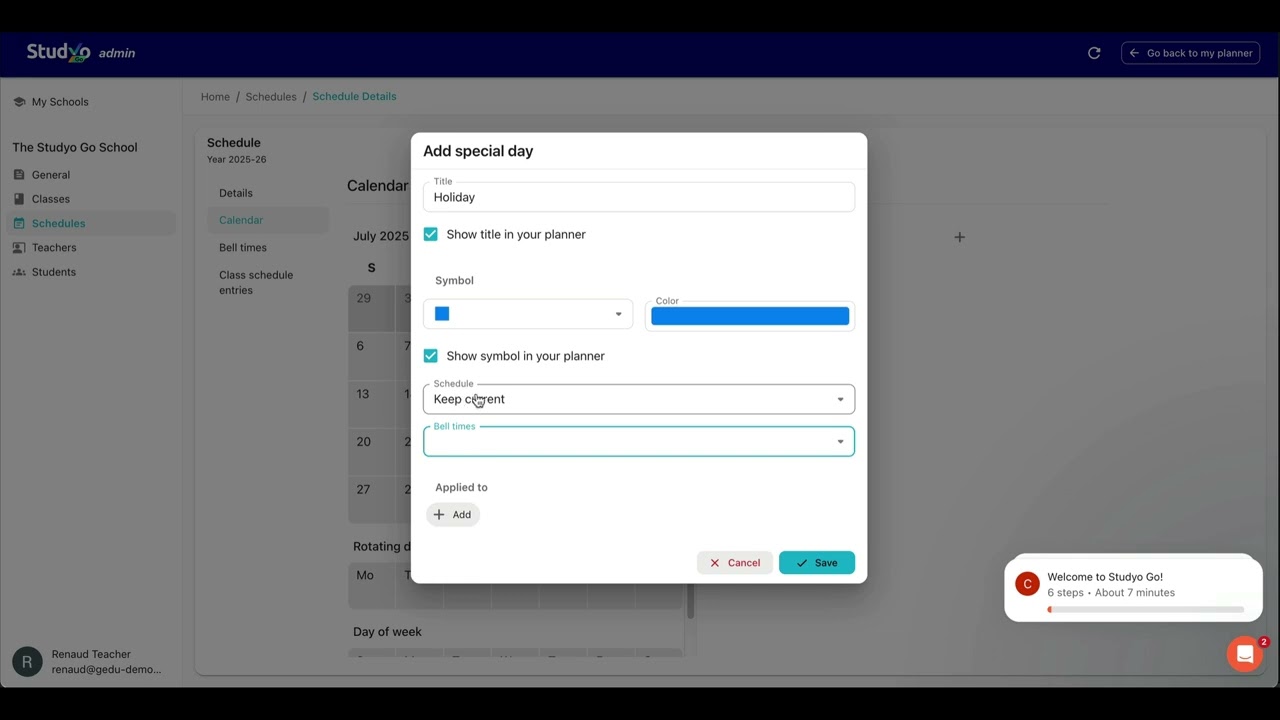Open the Home breadcrumb link
Image resolution: width=1280 pixels, height=720 pixels.
(x=215, y=97)
